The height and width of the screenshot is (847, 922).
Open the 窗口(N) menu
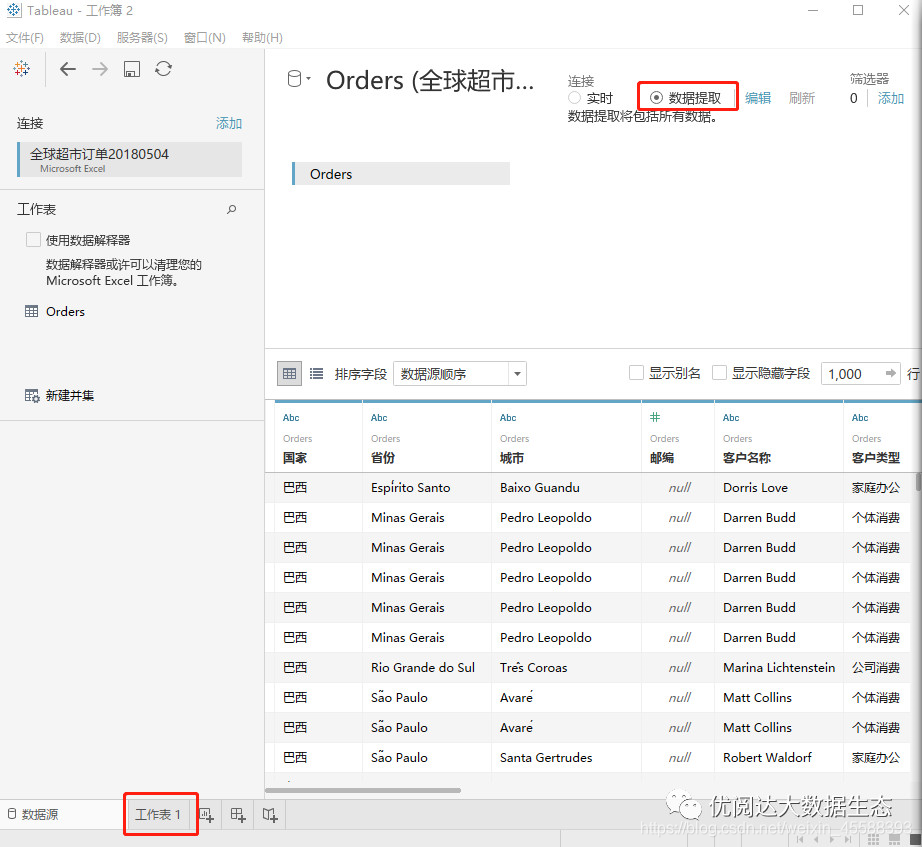[x=205, y=38]
